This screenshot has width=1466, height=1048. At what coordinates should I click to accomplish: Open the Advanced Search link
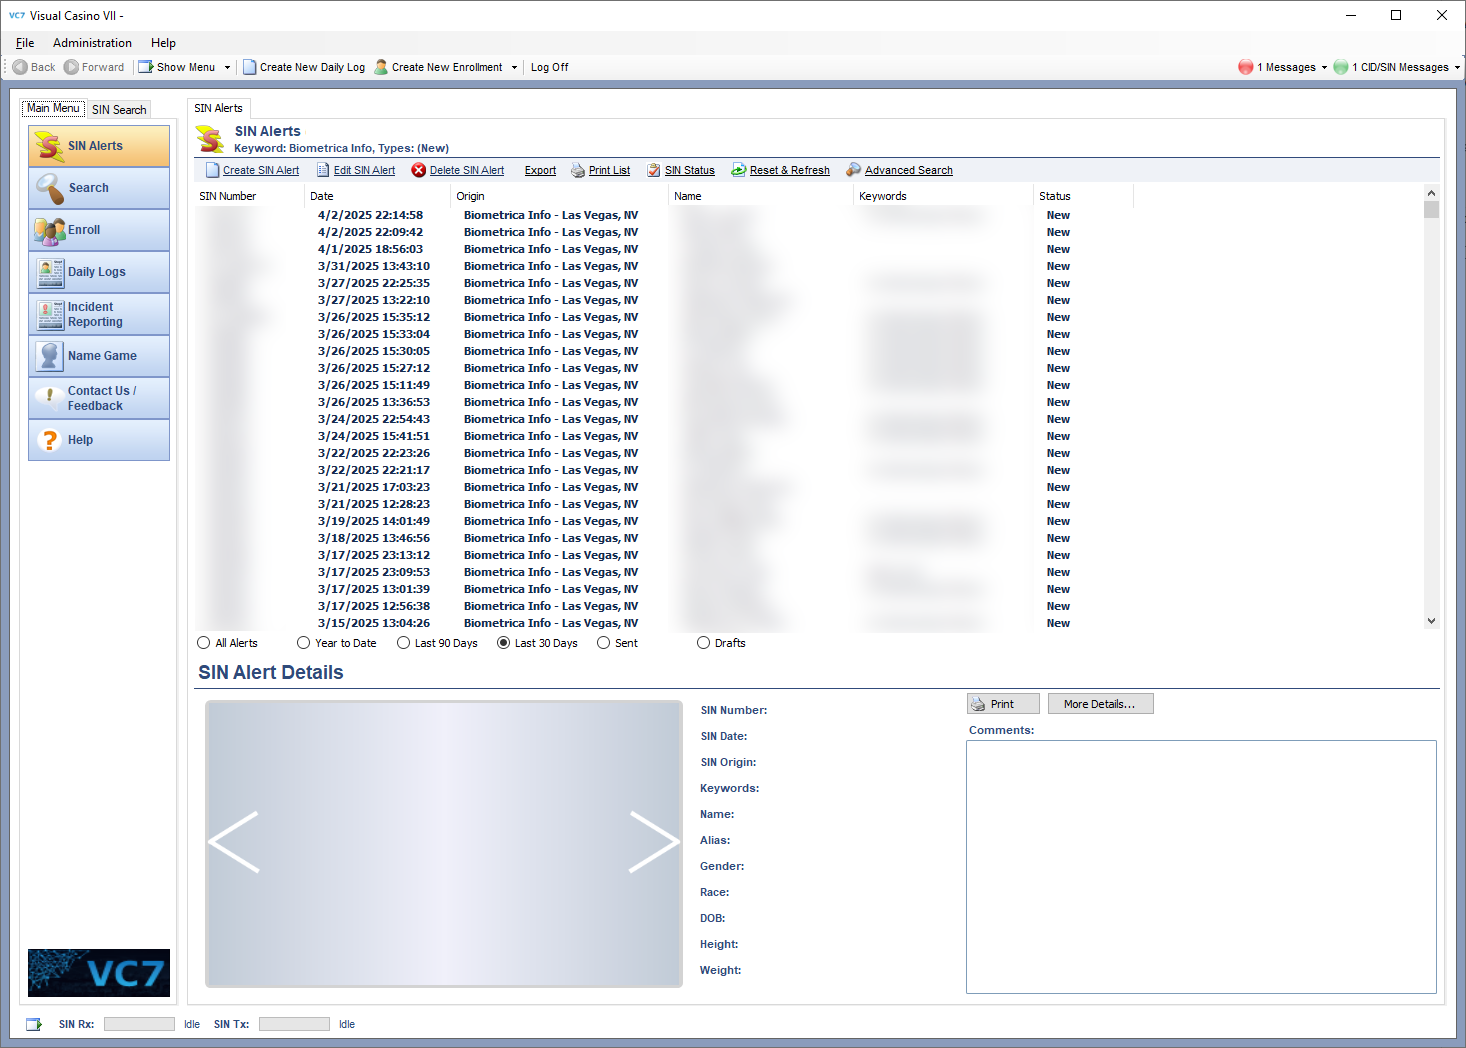click(x=907, y=170)
